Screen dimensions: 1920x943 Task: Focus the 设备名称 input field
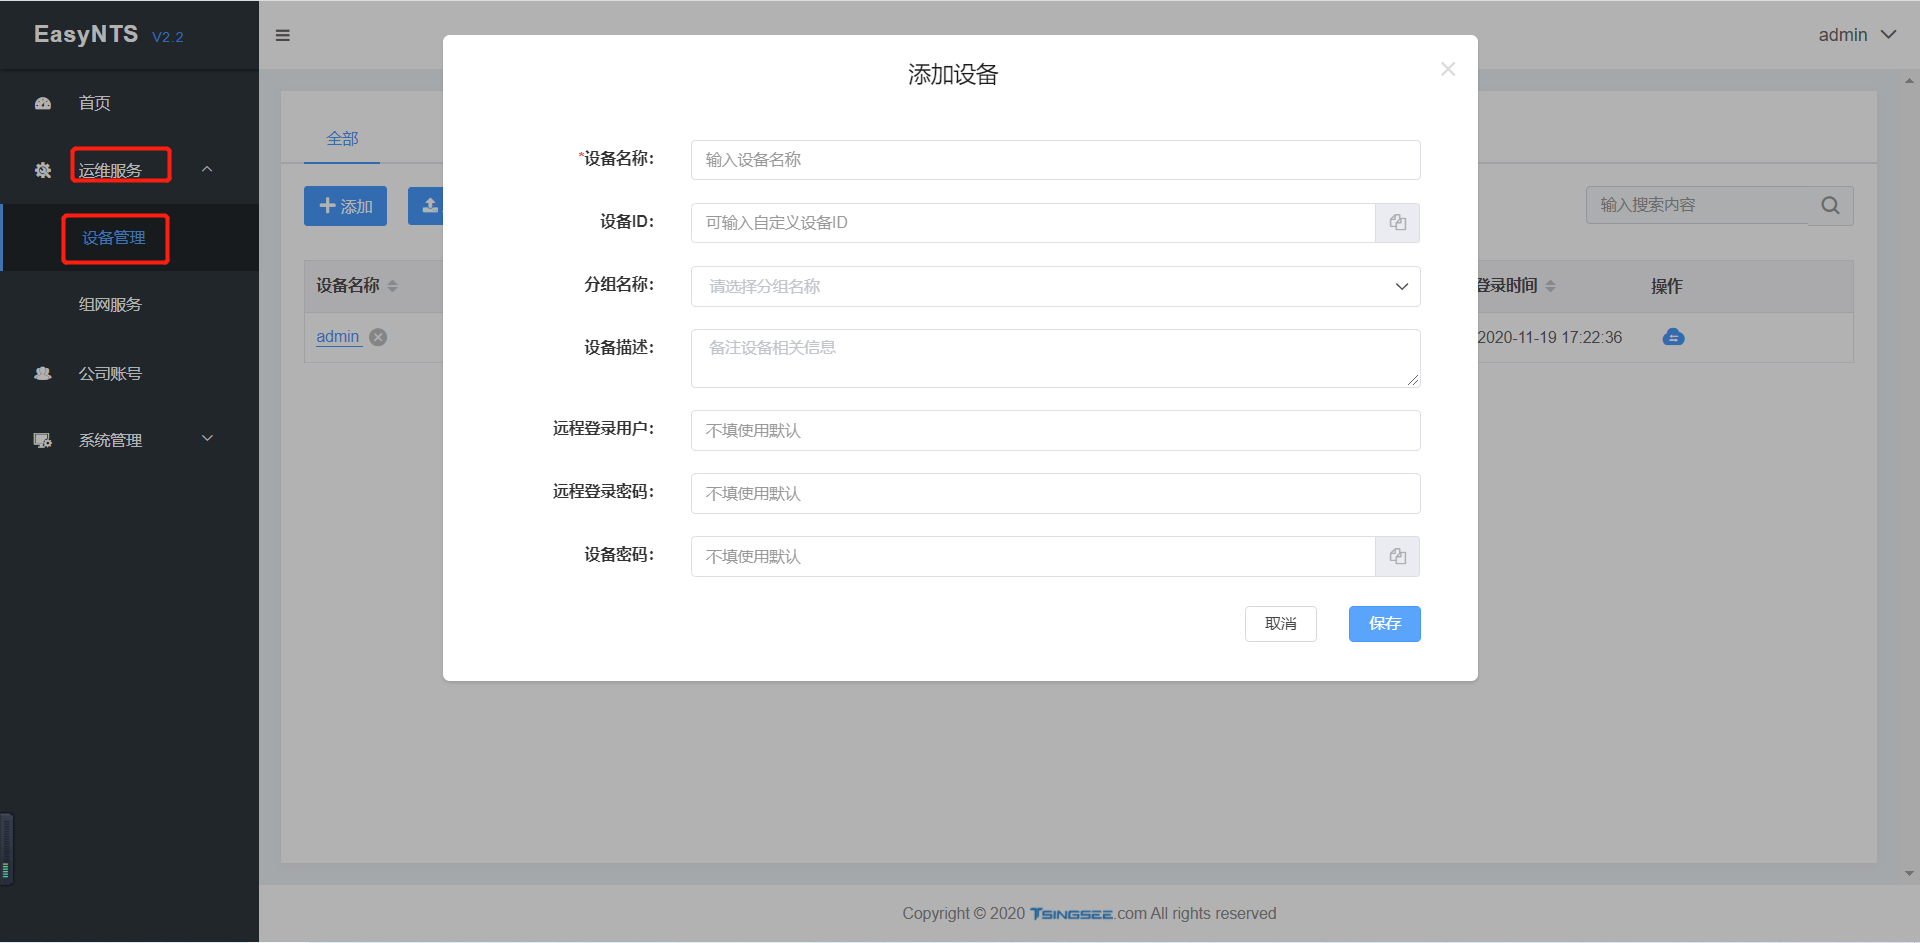pyautogui.click(x=1056, y=160)
